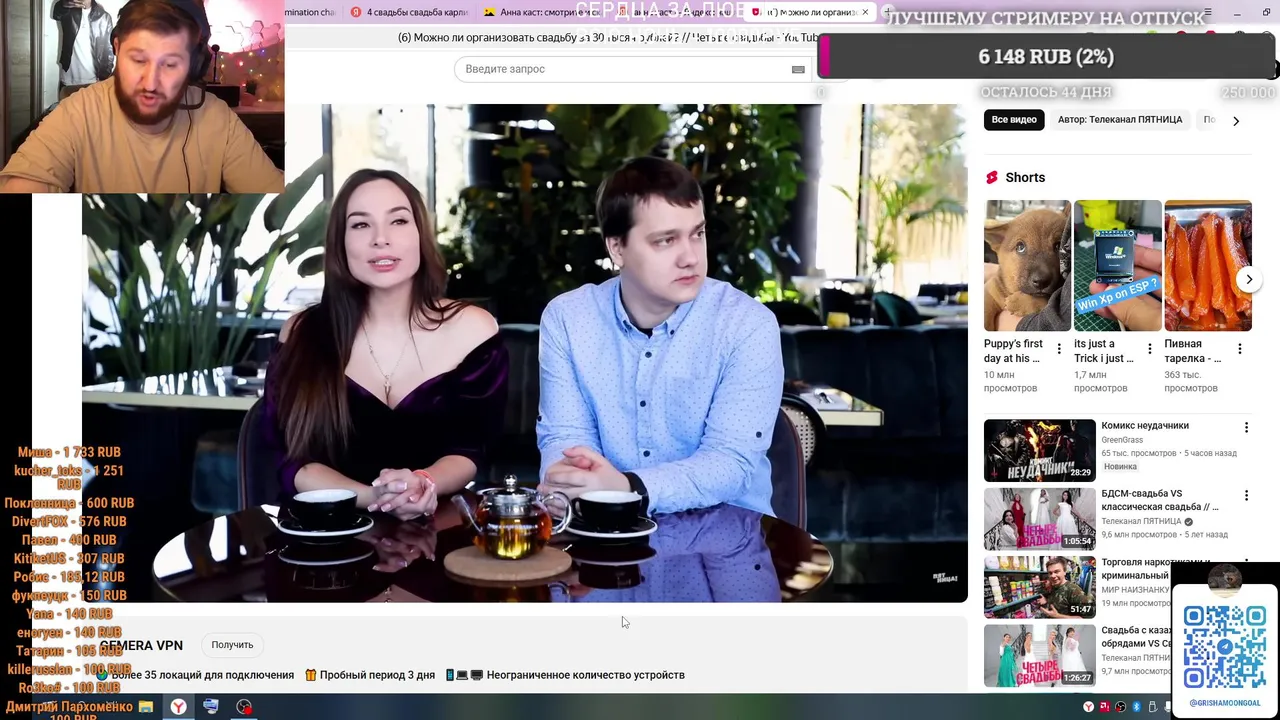Open the GreenGrass channel link
The width and height of the screenshot is (1280, 720).
pyautogui.click(x=1122, y=440)
